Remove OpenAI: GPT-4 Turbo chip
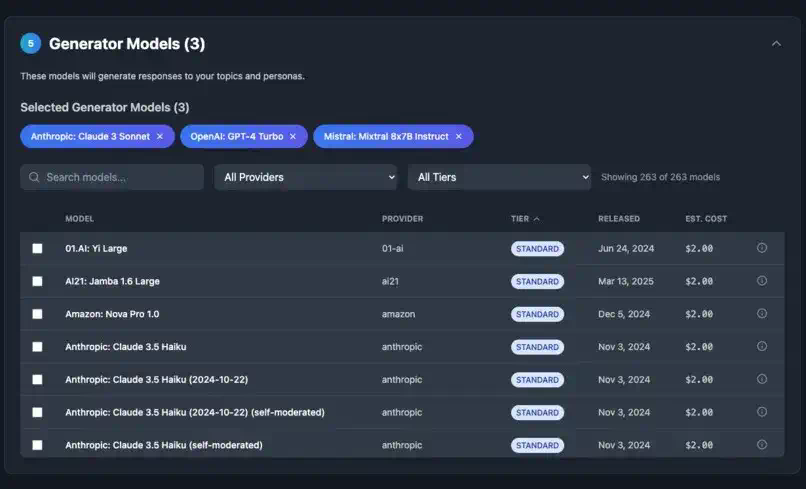This screenshot has height=489, width=806. [293, 137]
